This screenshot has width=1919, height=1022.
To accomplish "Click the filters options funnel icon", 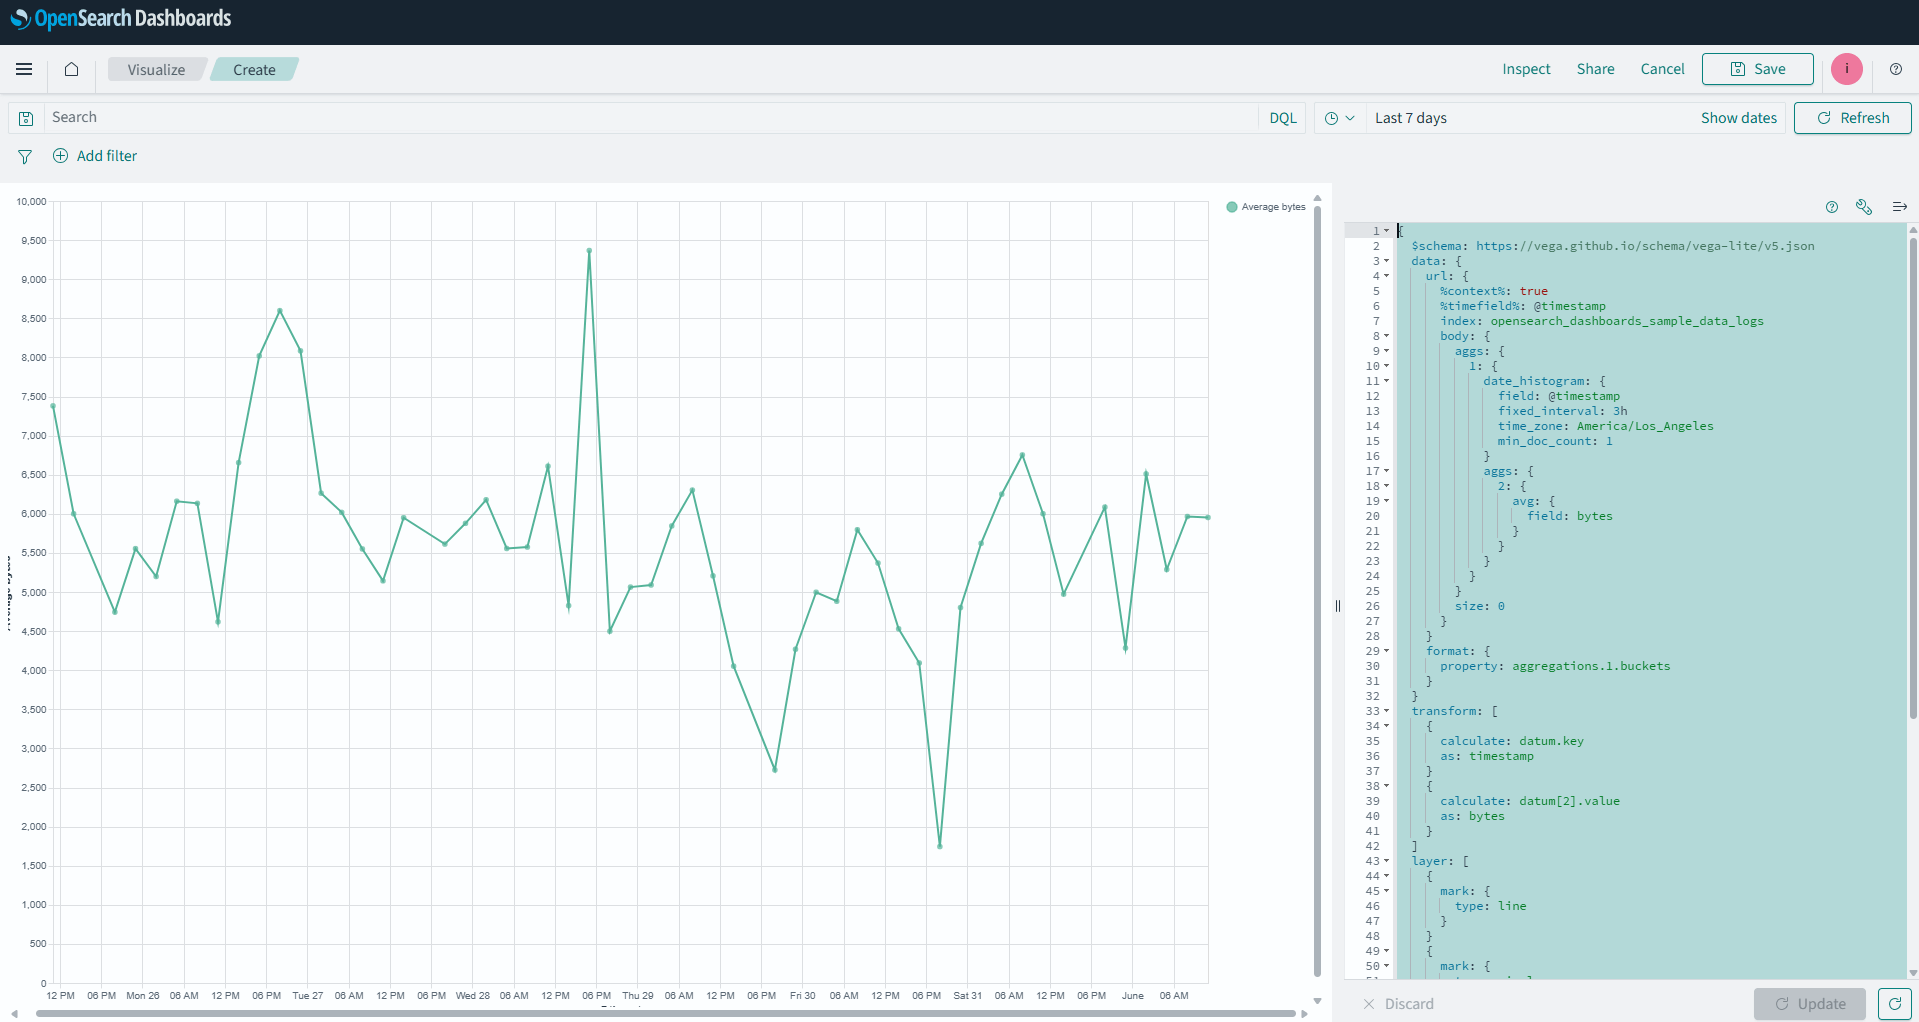I will (24, 156).
